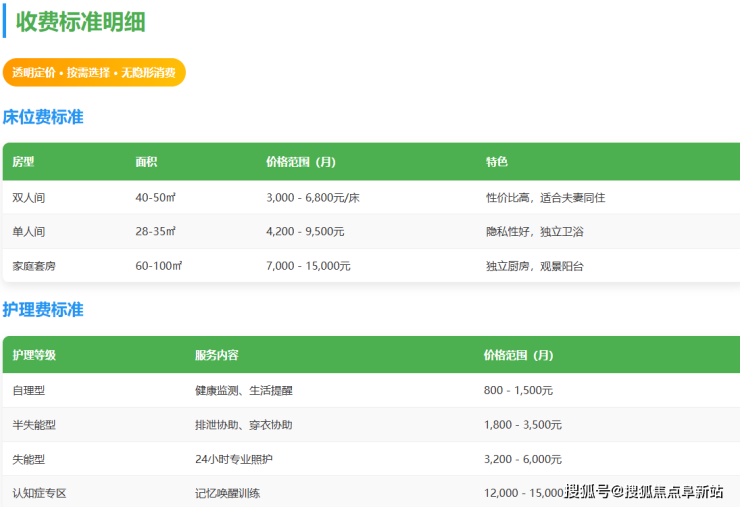Select the 自理型 care level row
The height and width of the screenshot is (507, 740).
[28, 390]
